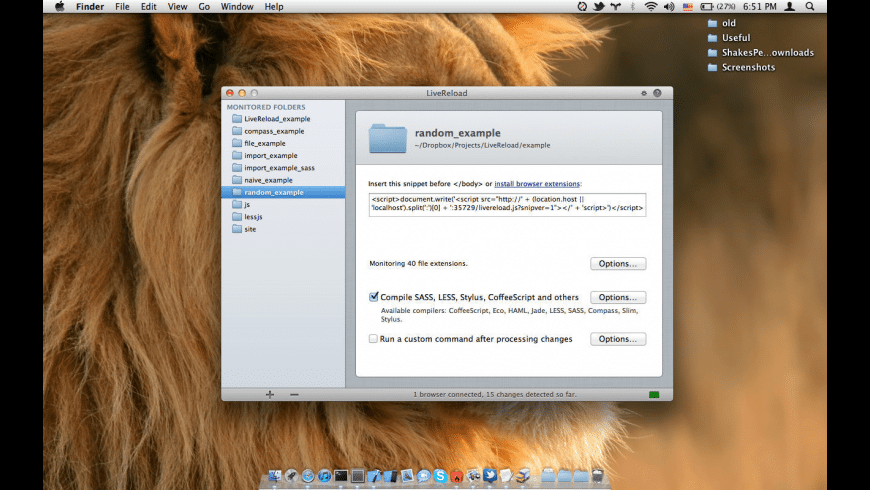Open the battery status menu

[717, 7]
